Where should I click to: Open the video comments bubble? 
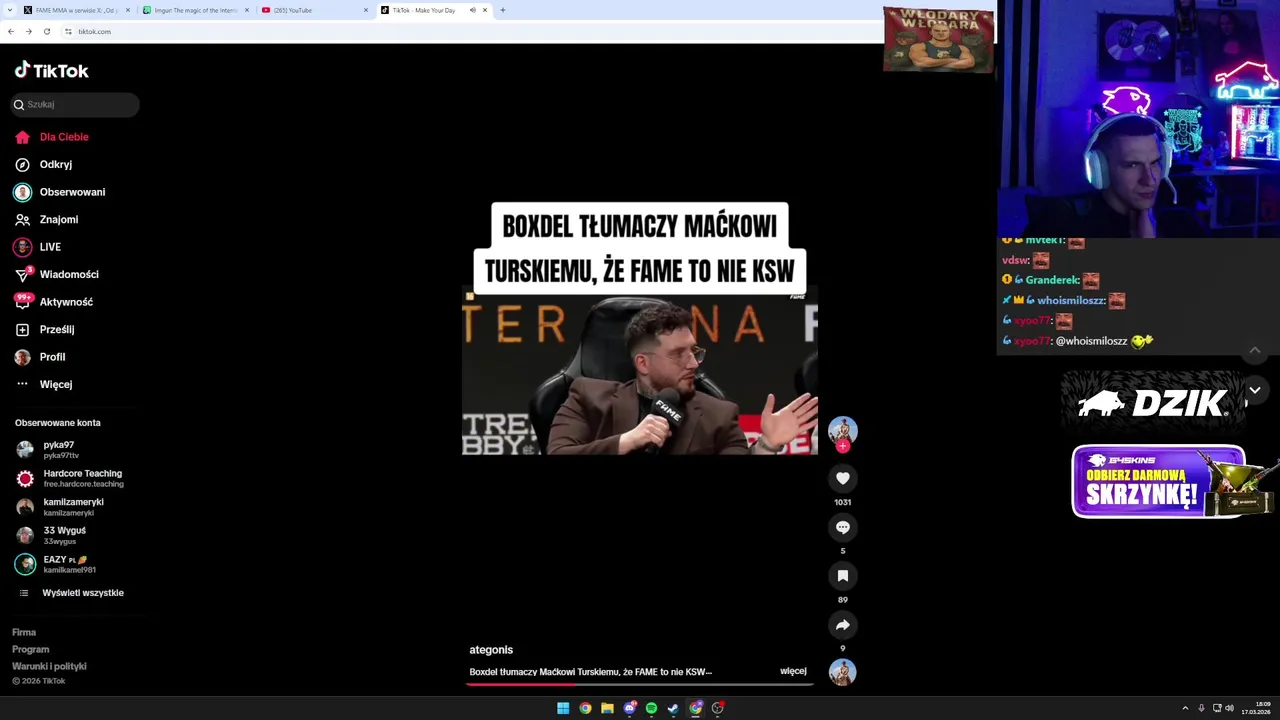point(843,527)
